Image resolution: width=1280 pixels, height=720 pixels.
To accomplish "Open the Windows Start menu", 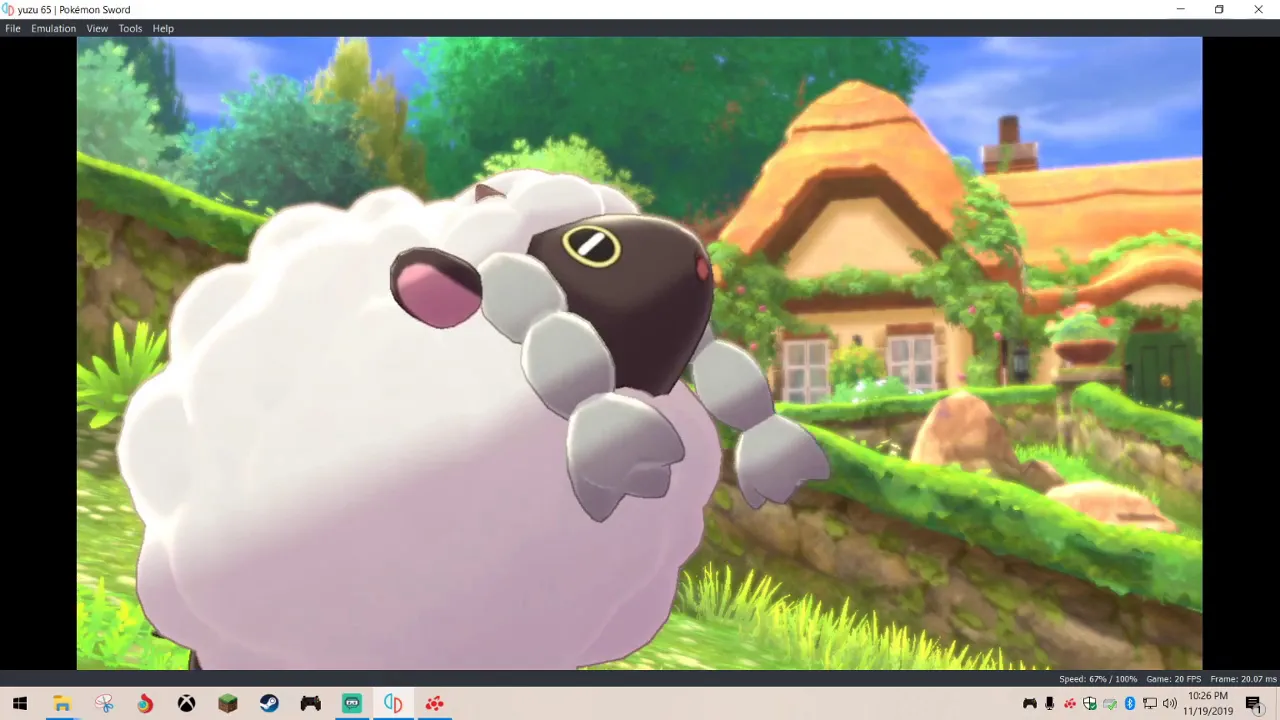I will coord(20,703).
